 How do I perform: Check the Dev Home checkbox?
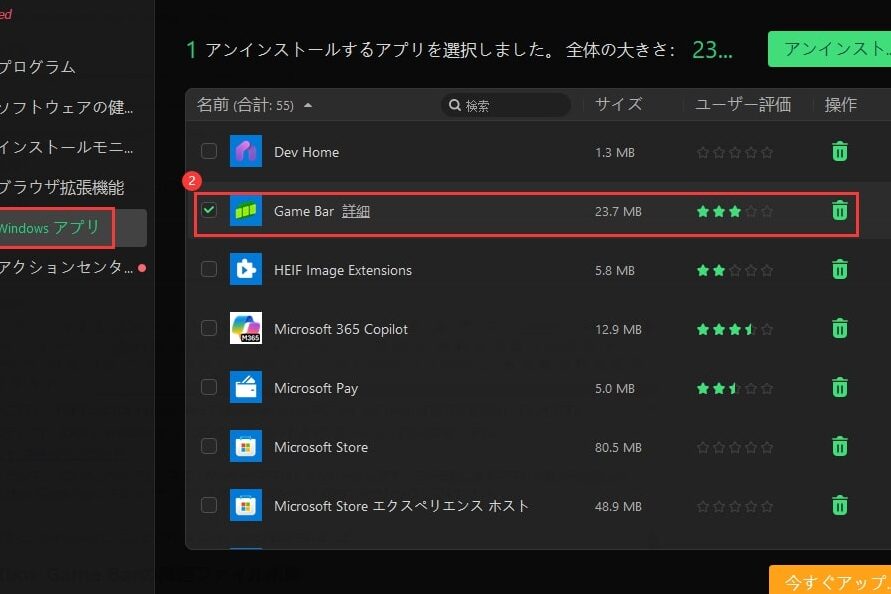(x=209, y=151)
